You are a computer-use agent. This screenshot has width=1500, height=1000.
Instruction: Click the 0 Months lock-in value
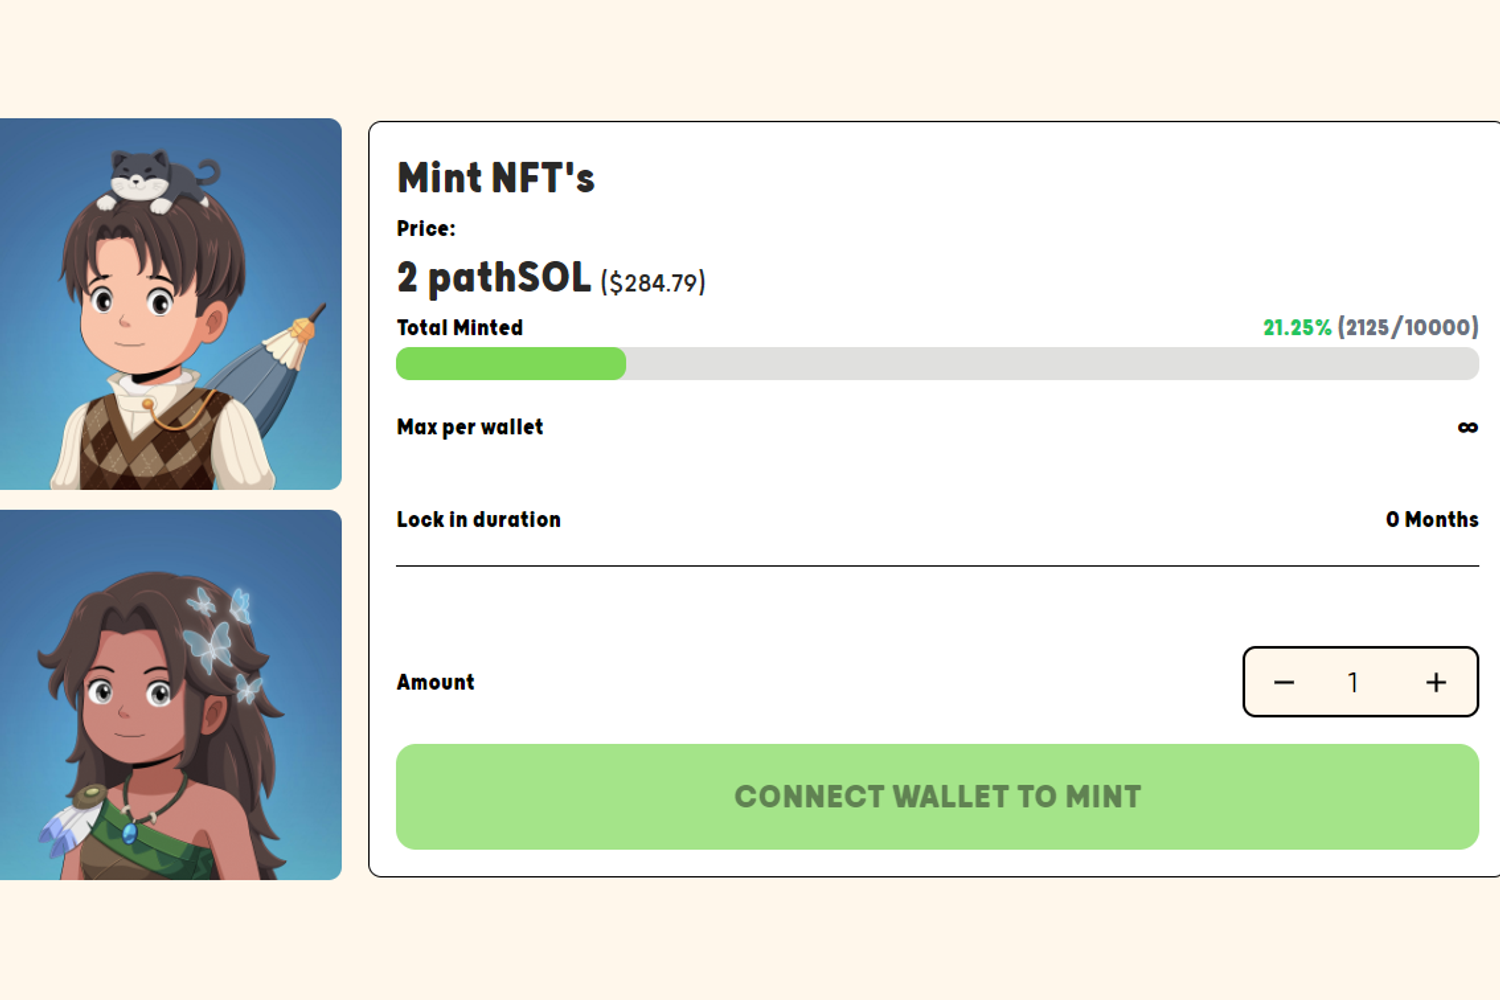click(1432, 520)
